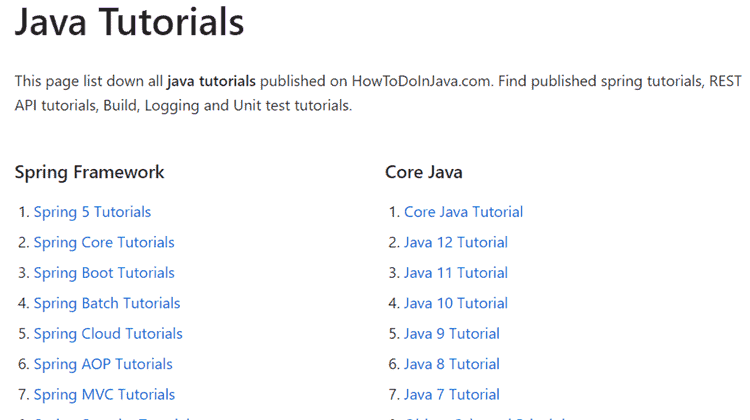Open the Spring Core Tutorials link

click(104, 243)
